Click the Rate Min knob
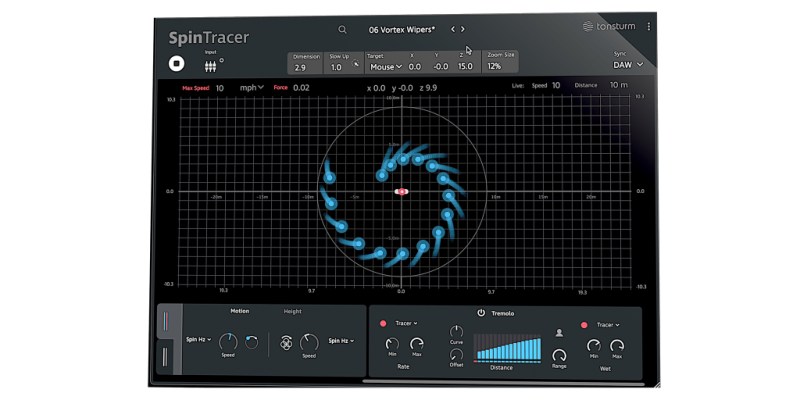Image resolution: width=800 pixels, height=400 pixels. click(392, 344)
